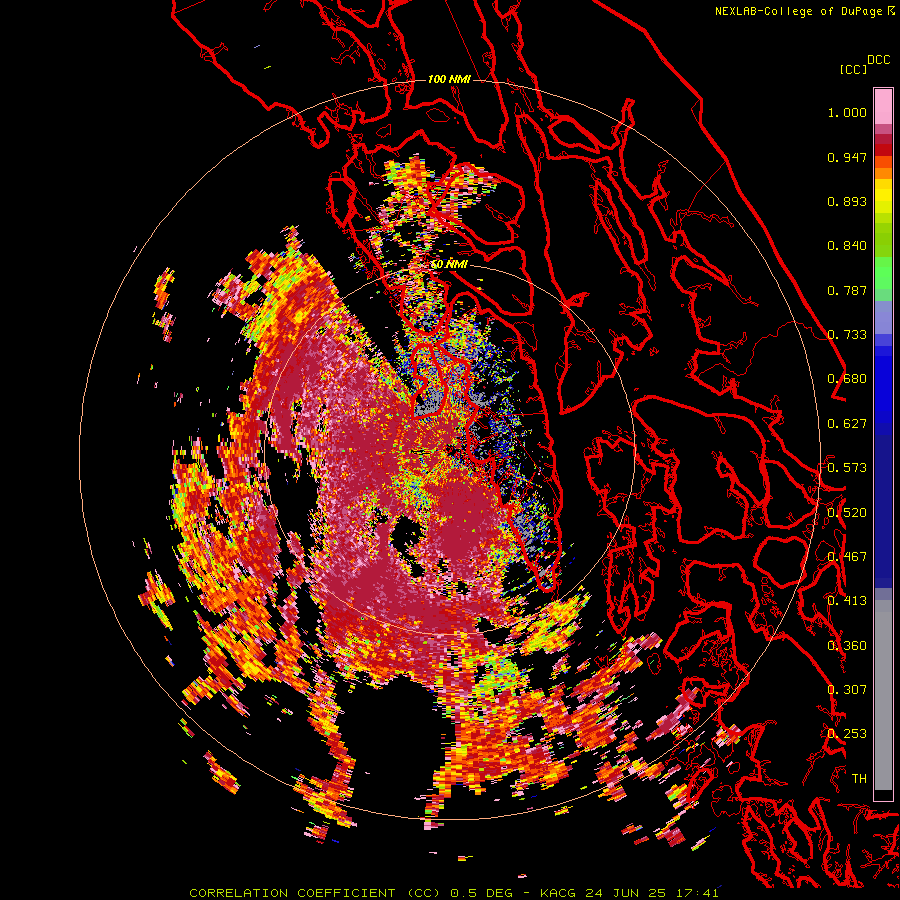
Task: Pick the light pink swatch atop the color bar
Action: point(883,106)
